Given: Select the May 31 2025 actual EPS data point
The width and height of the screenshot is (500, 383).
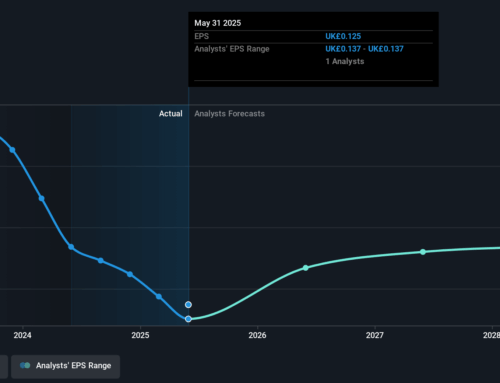Looking at the screenshot, I should (188, 319).
